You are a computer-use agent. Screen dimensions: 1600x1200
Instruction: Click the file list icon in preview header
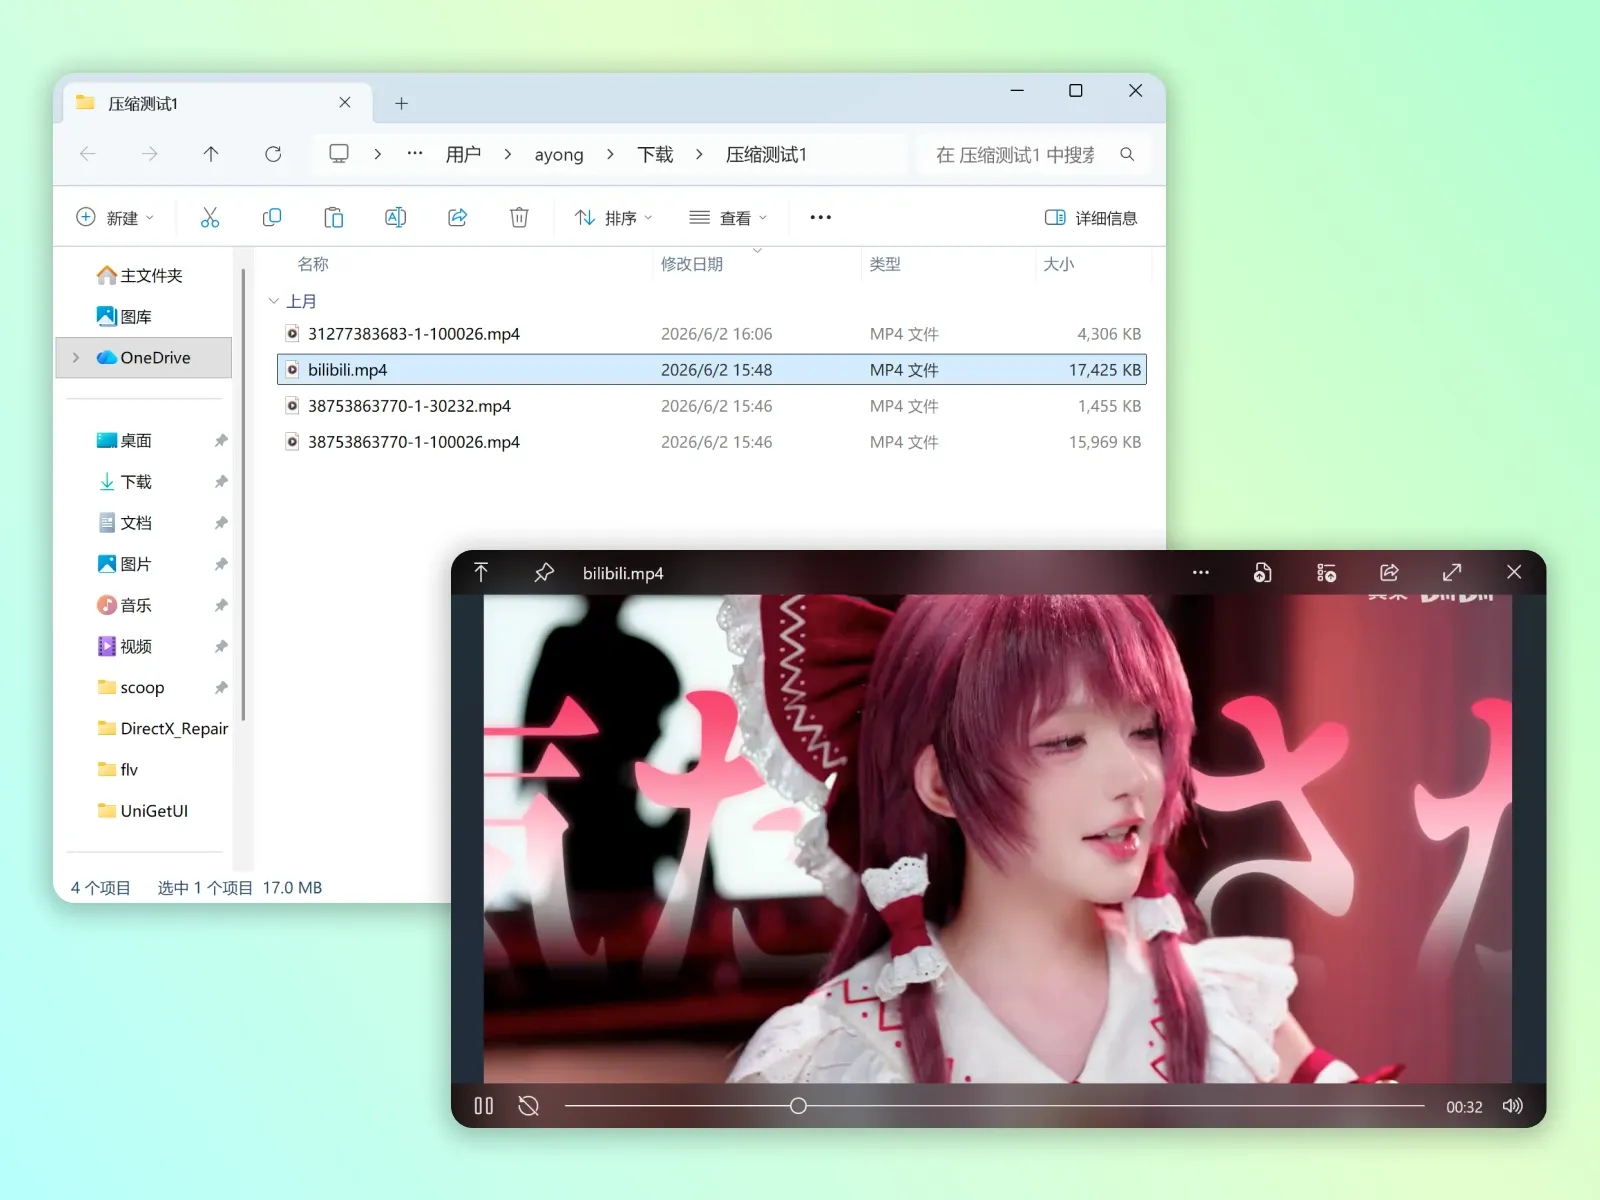click(x=1326, y=573)
